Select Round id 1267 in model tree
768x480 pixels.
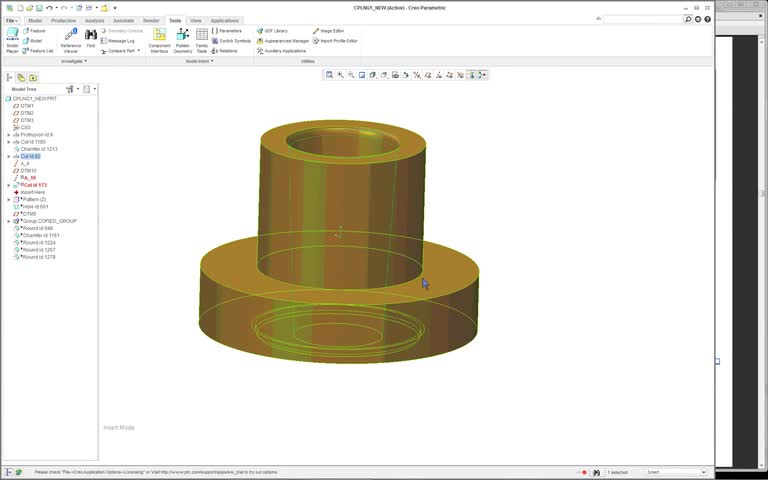(x=39, y=250)
